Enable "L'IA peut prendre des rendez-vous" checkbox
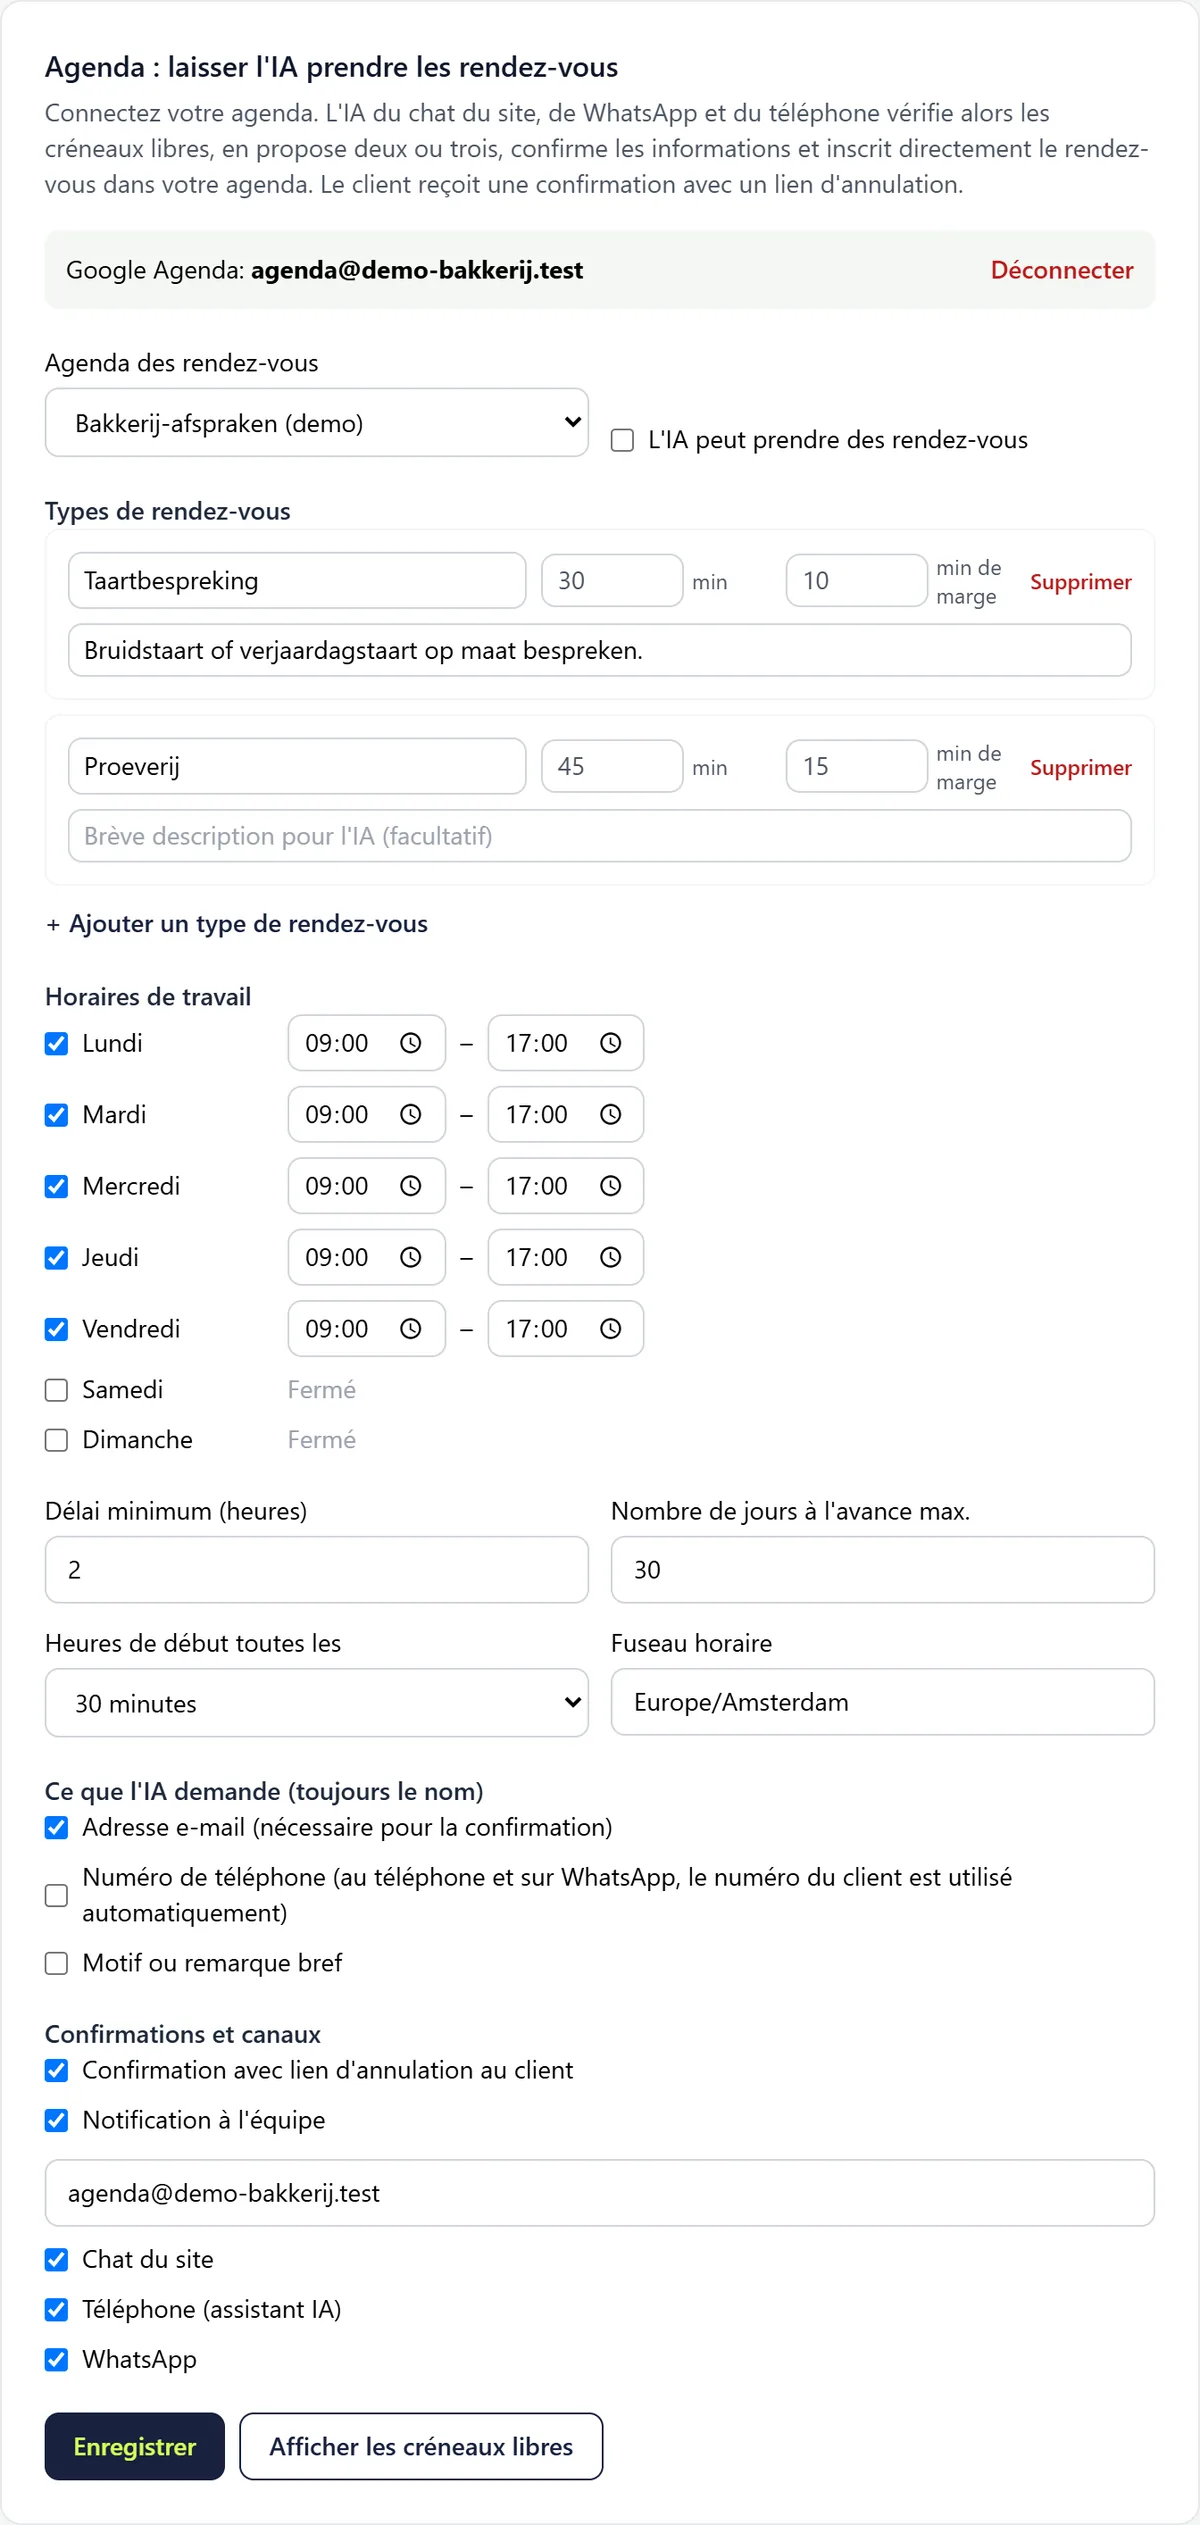Screen dimensions: 1200x2525 pos(622,440)
